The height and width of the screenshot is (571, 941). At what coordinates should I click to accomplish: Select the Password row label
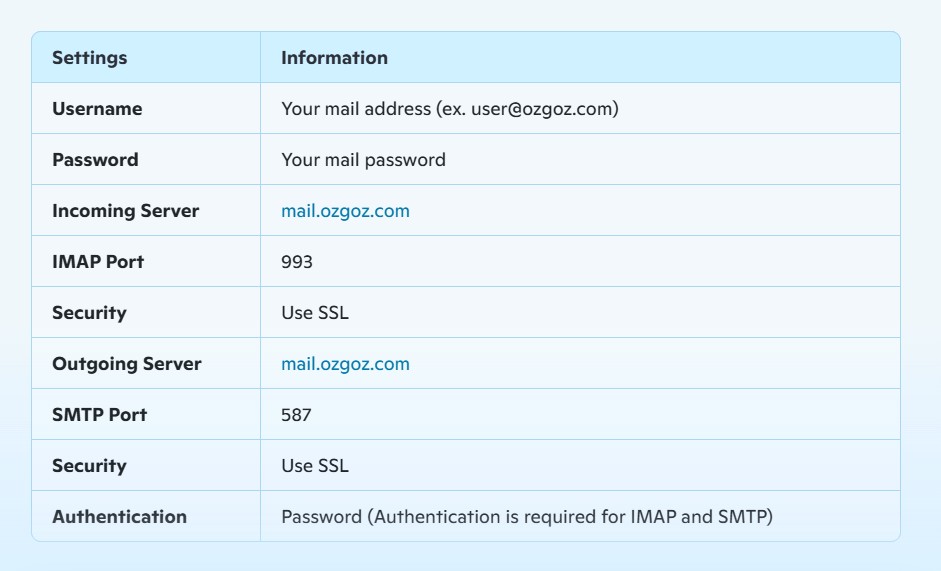(95, 160)
